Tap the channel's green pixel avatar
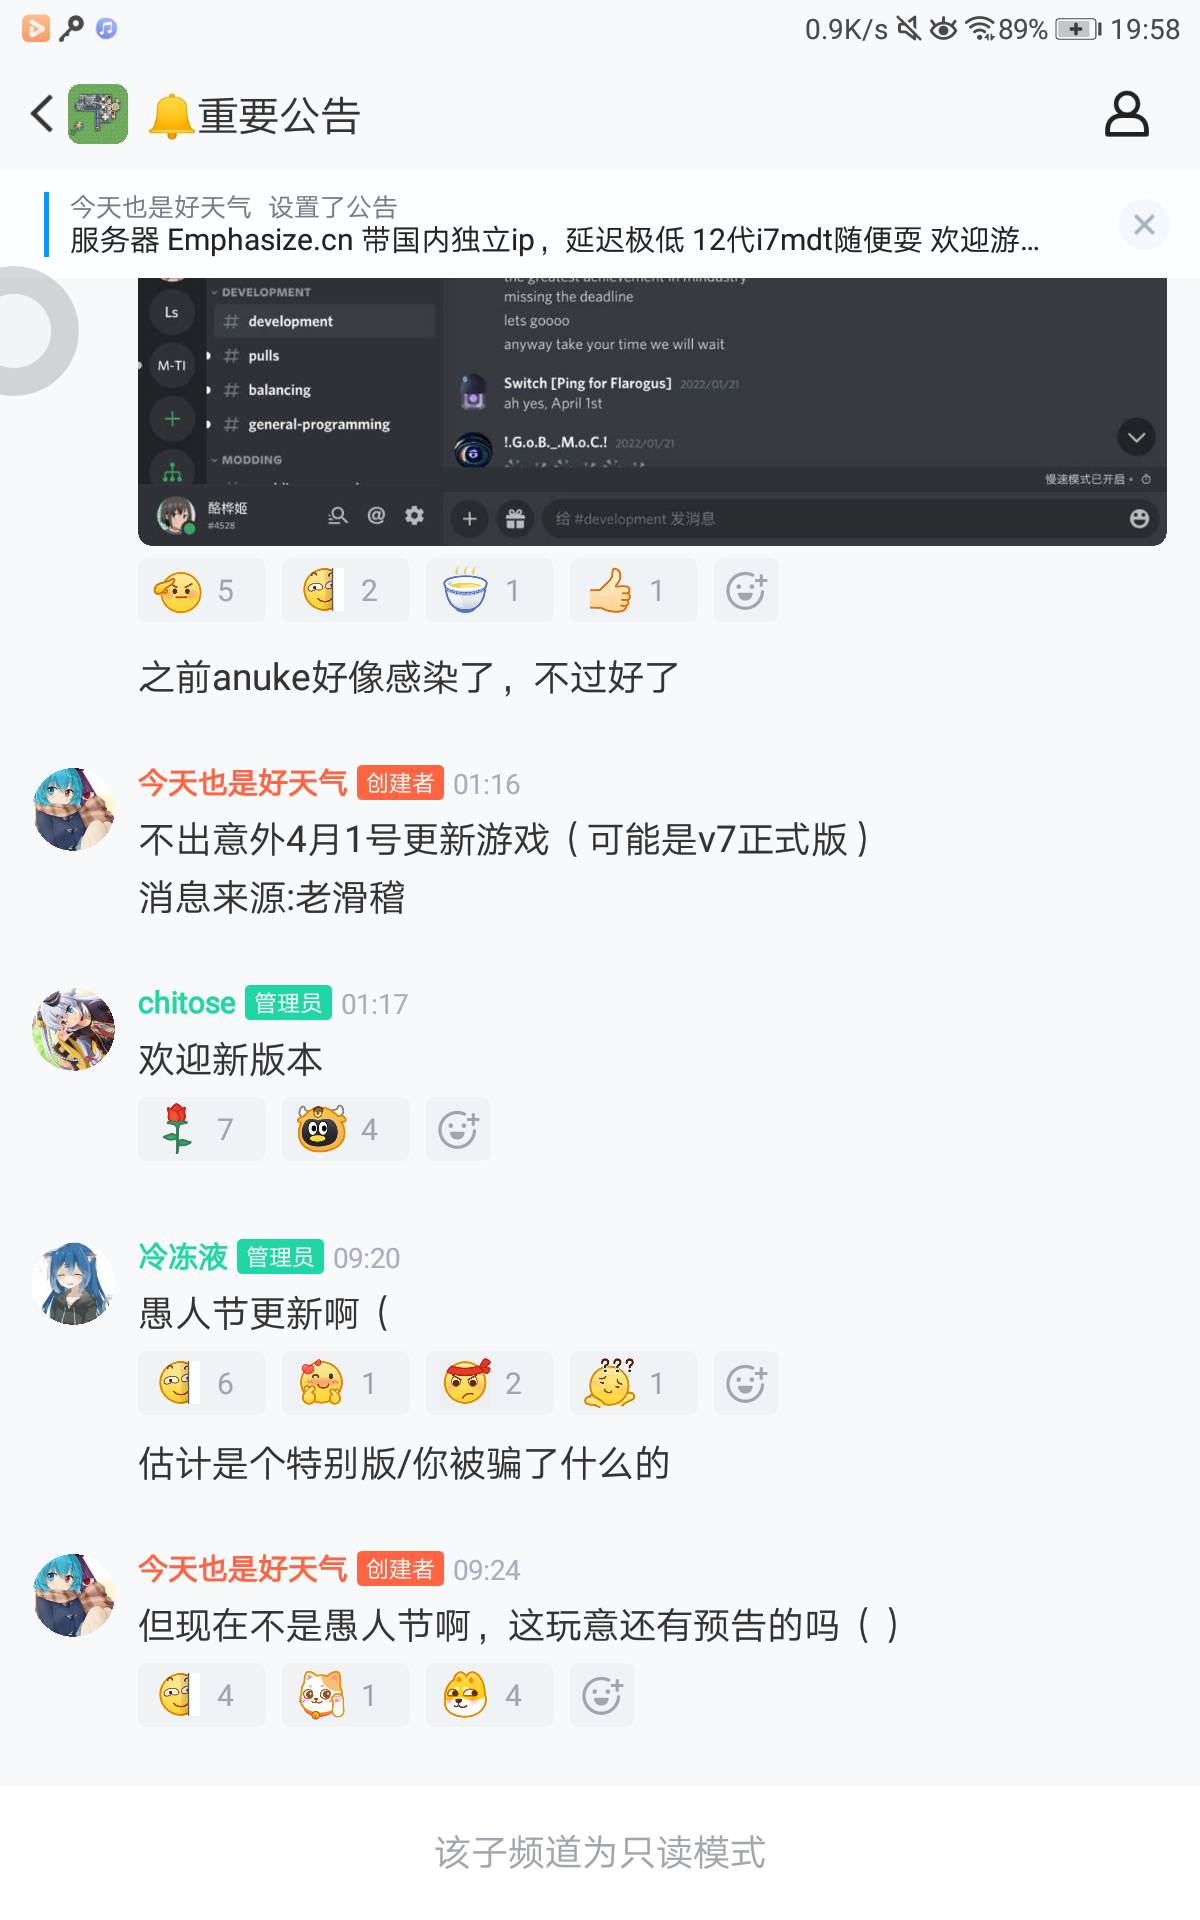1200x1920 pixels. point(98,114)
